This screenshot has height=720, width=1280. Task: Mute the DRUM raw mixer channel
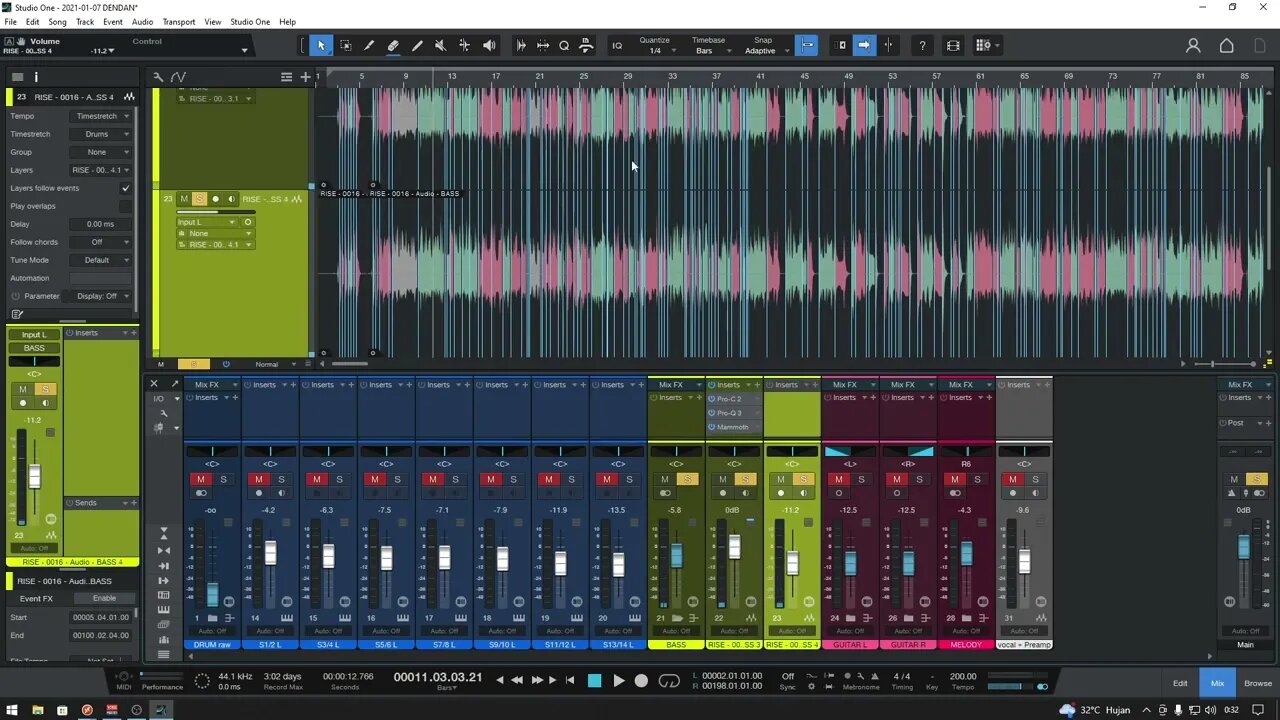201,480
